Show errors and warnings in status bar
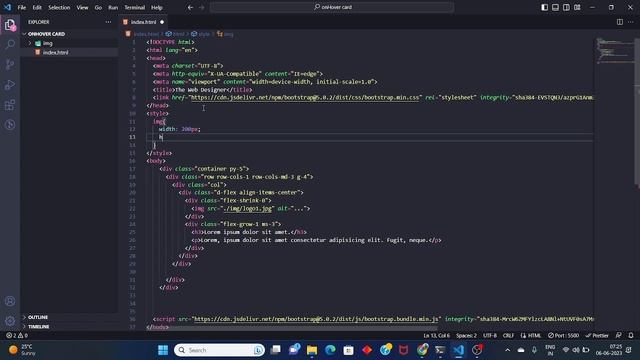The height and width of the screenshot is (360, 640). click(x=17, y=336)
